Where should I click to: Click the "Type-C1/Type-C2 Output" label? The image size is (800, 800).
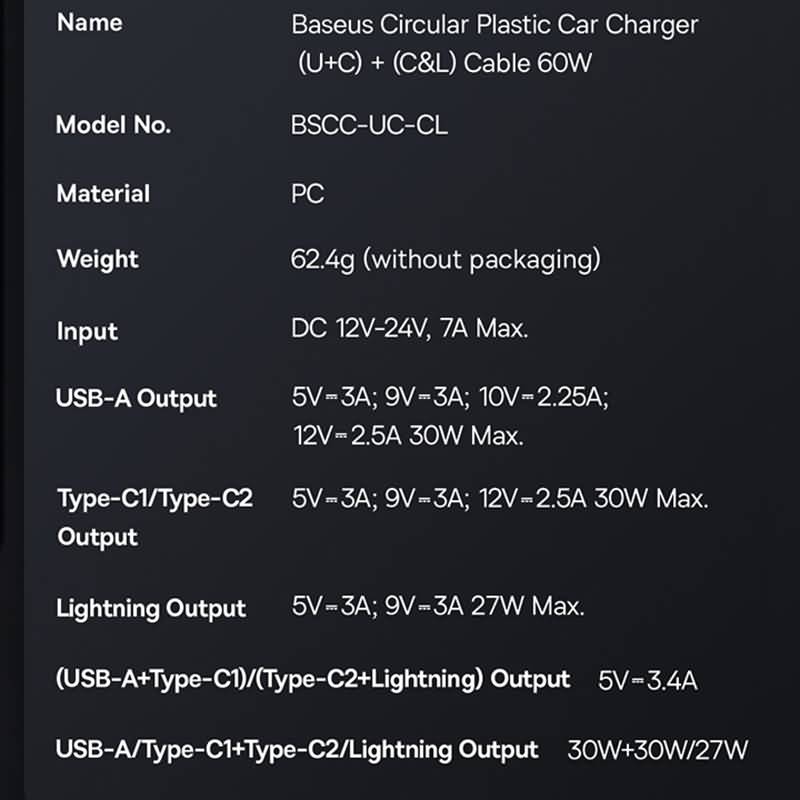tap(154, 517)
